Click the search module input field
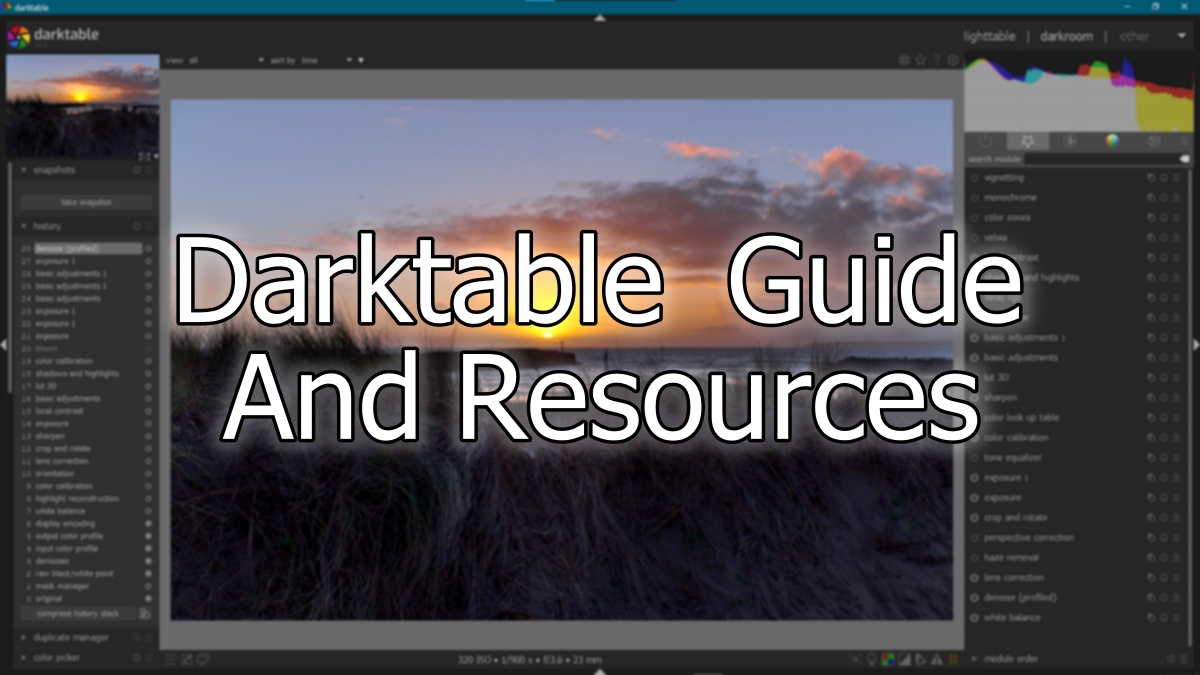 pyautogui.click(x=1098, y=159)
